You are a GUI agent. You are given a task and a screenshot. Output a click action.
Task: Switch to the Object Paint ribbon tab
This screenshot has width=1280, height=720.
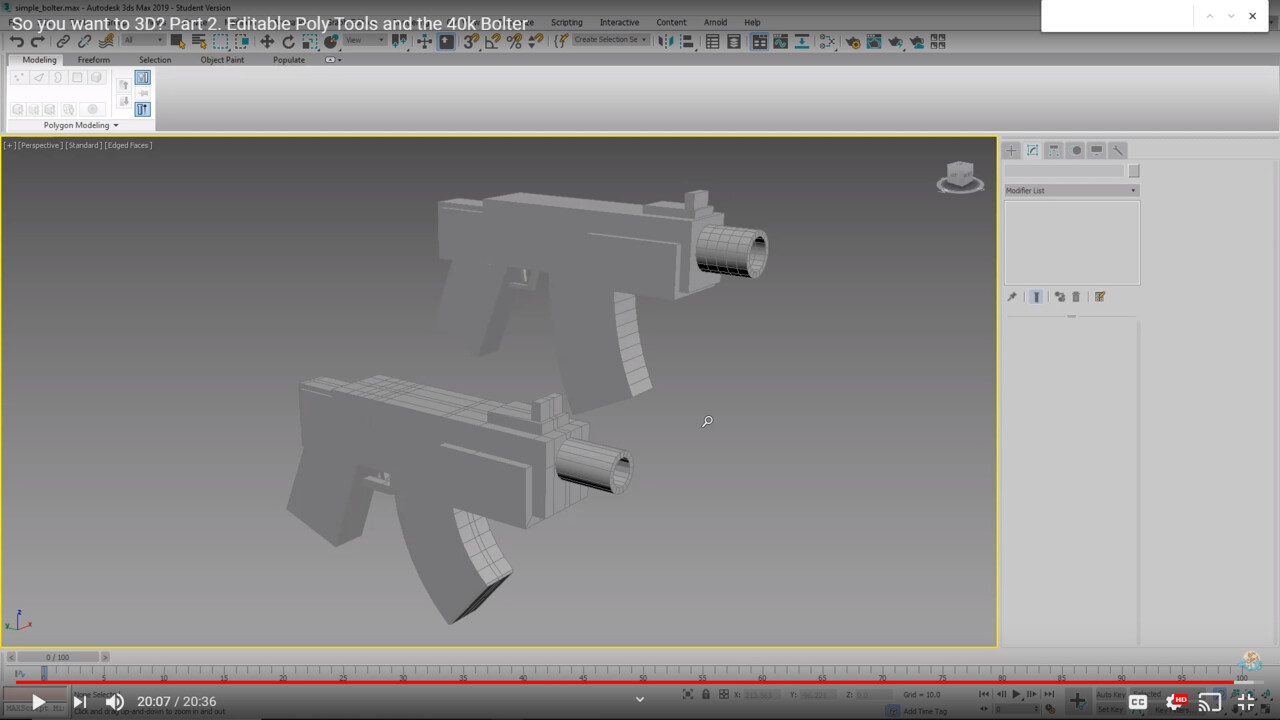(x=222, y=60)
